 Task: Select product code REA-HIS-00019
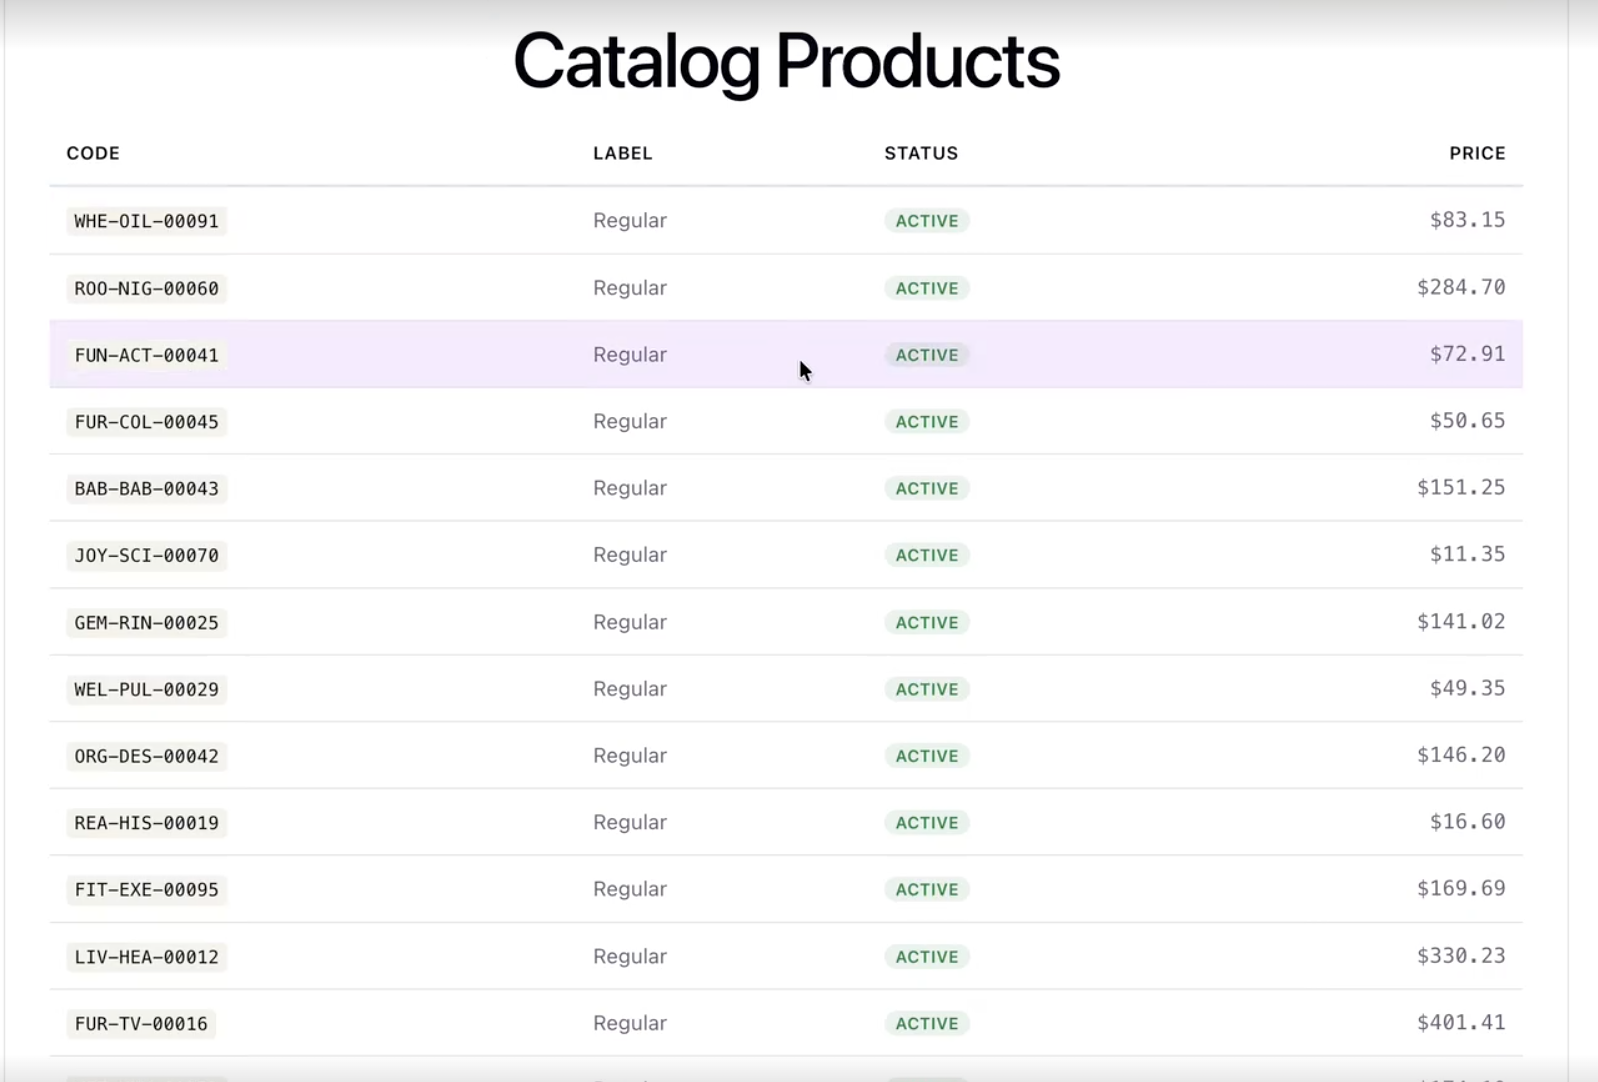click(146, 823)
